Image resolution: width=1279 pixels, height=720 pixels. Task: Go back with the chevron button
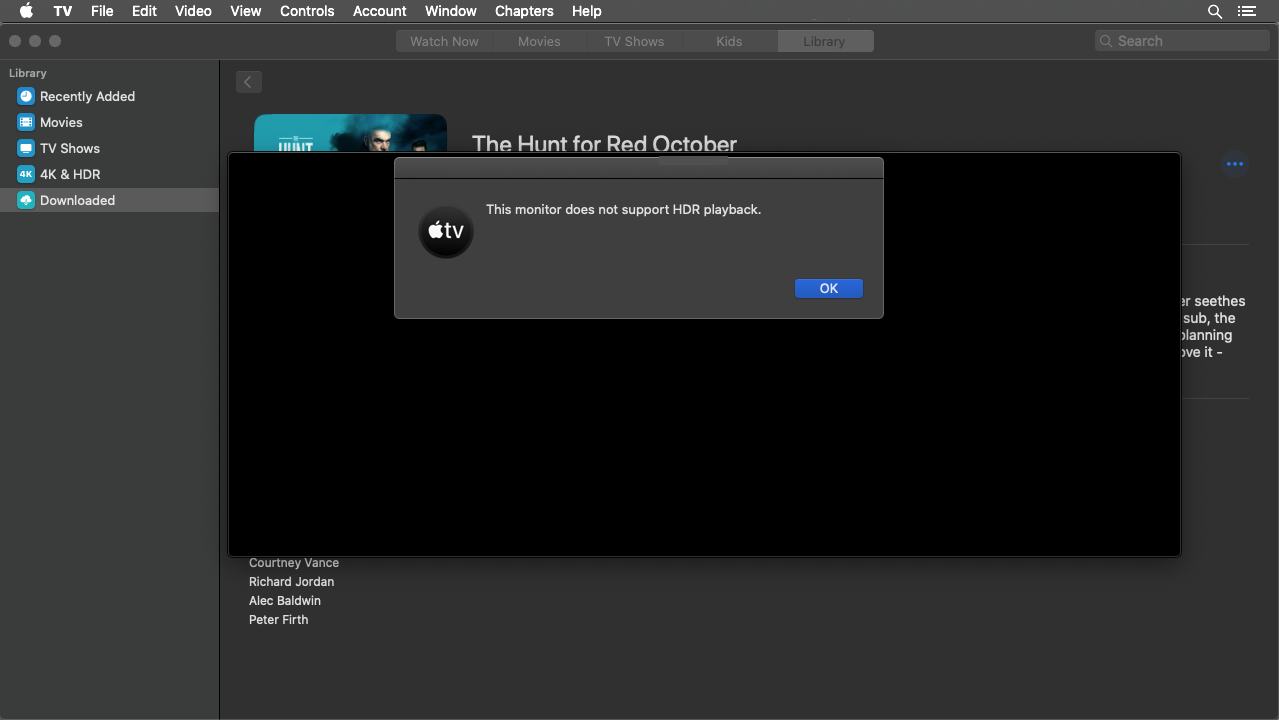coord(248,82)
